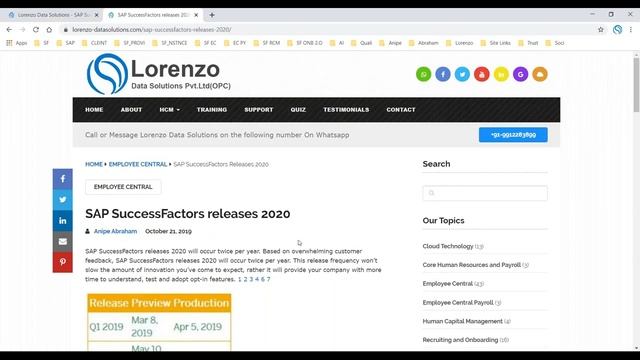Image resolution: width=640 pixels, height=360 pixels.
Task: Open the Employee Central topic link
Action: [x=447, y=284]
